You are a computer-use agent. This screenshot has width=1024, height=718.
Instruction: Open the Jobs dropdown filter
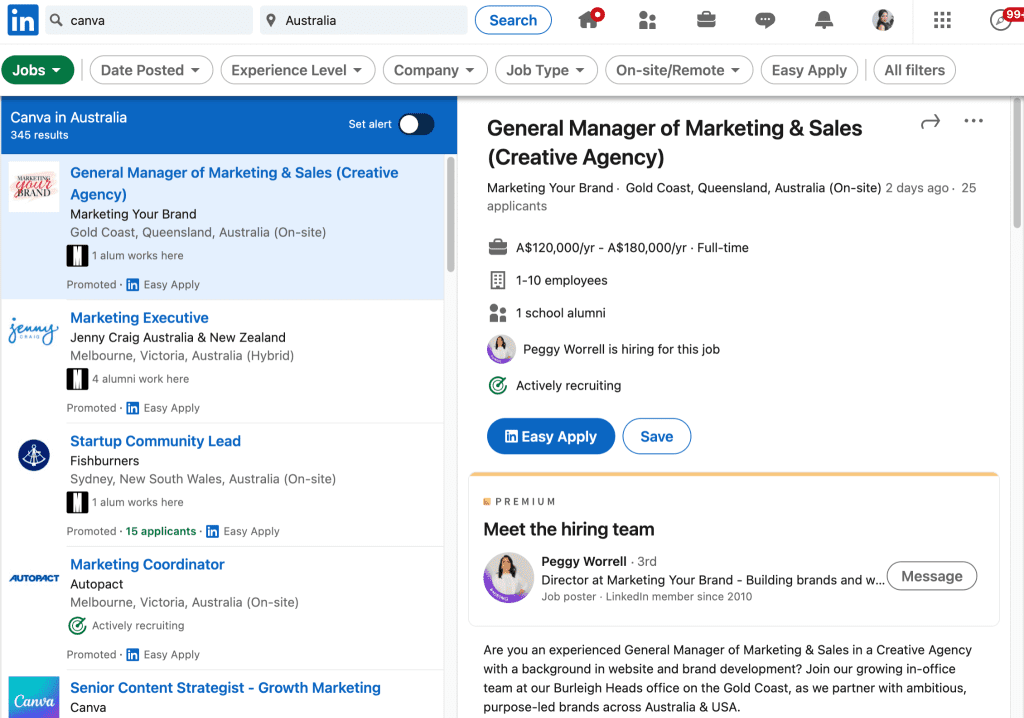coord(37,70)
